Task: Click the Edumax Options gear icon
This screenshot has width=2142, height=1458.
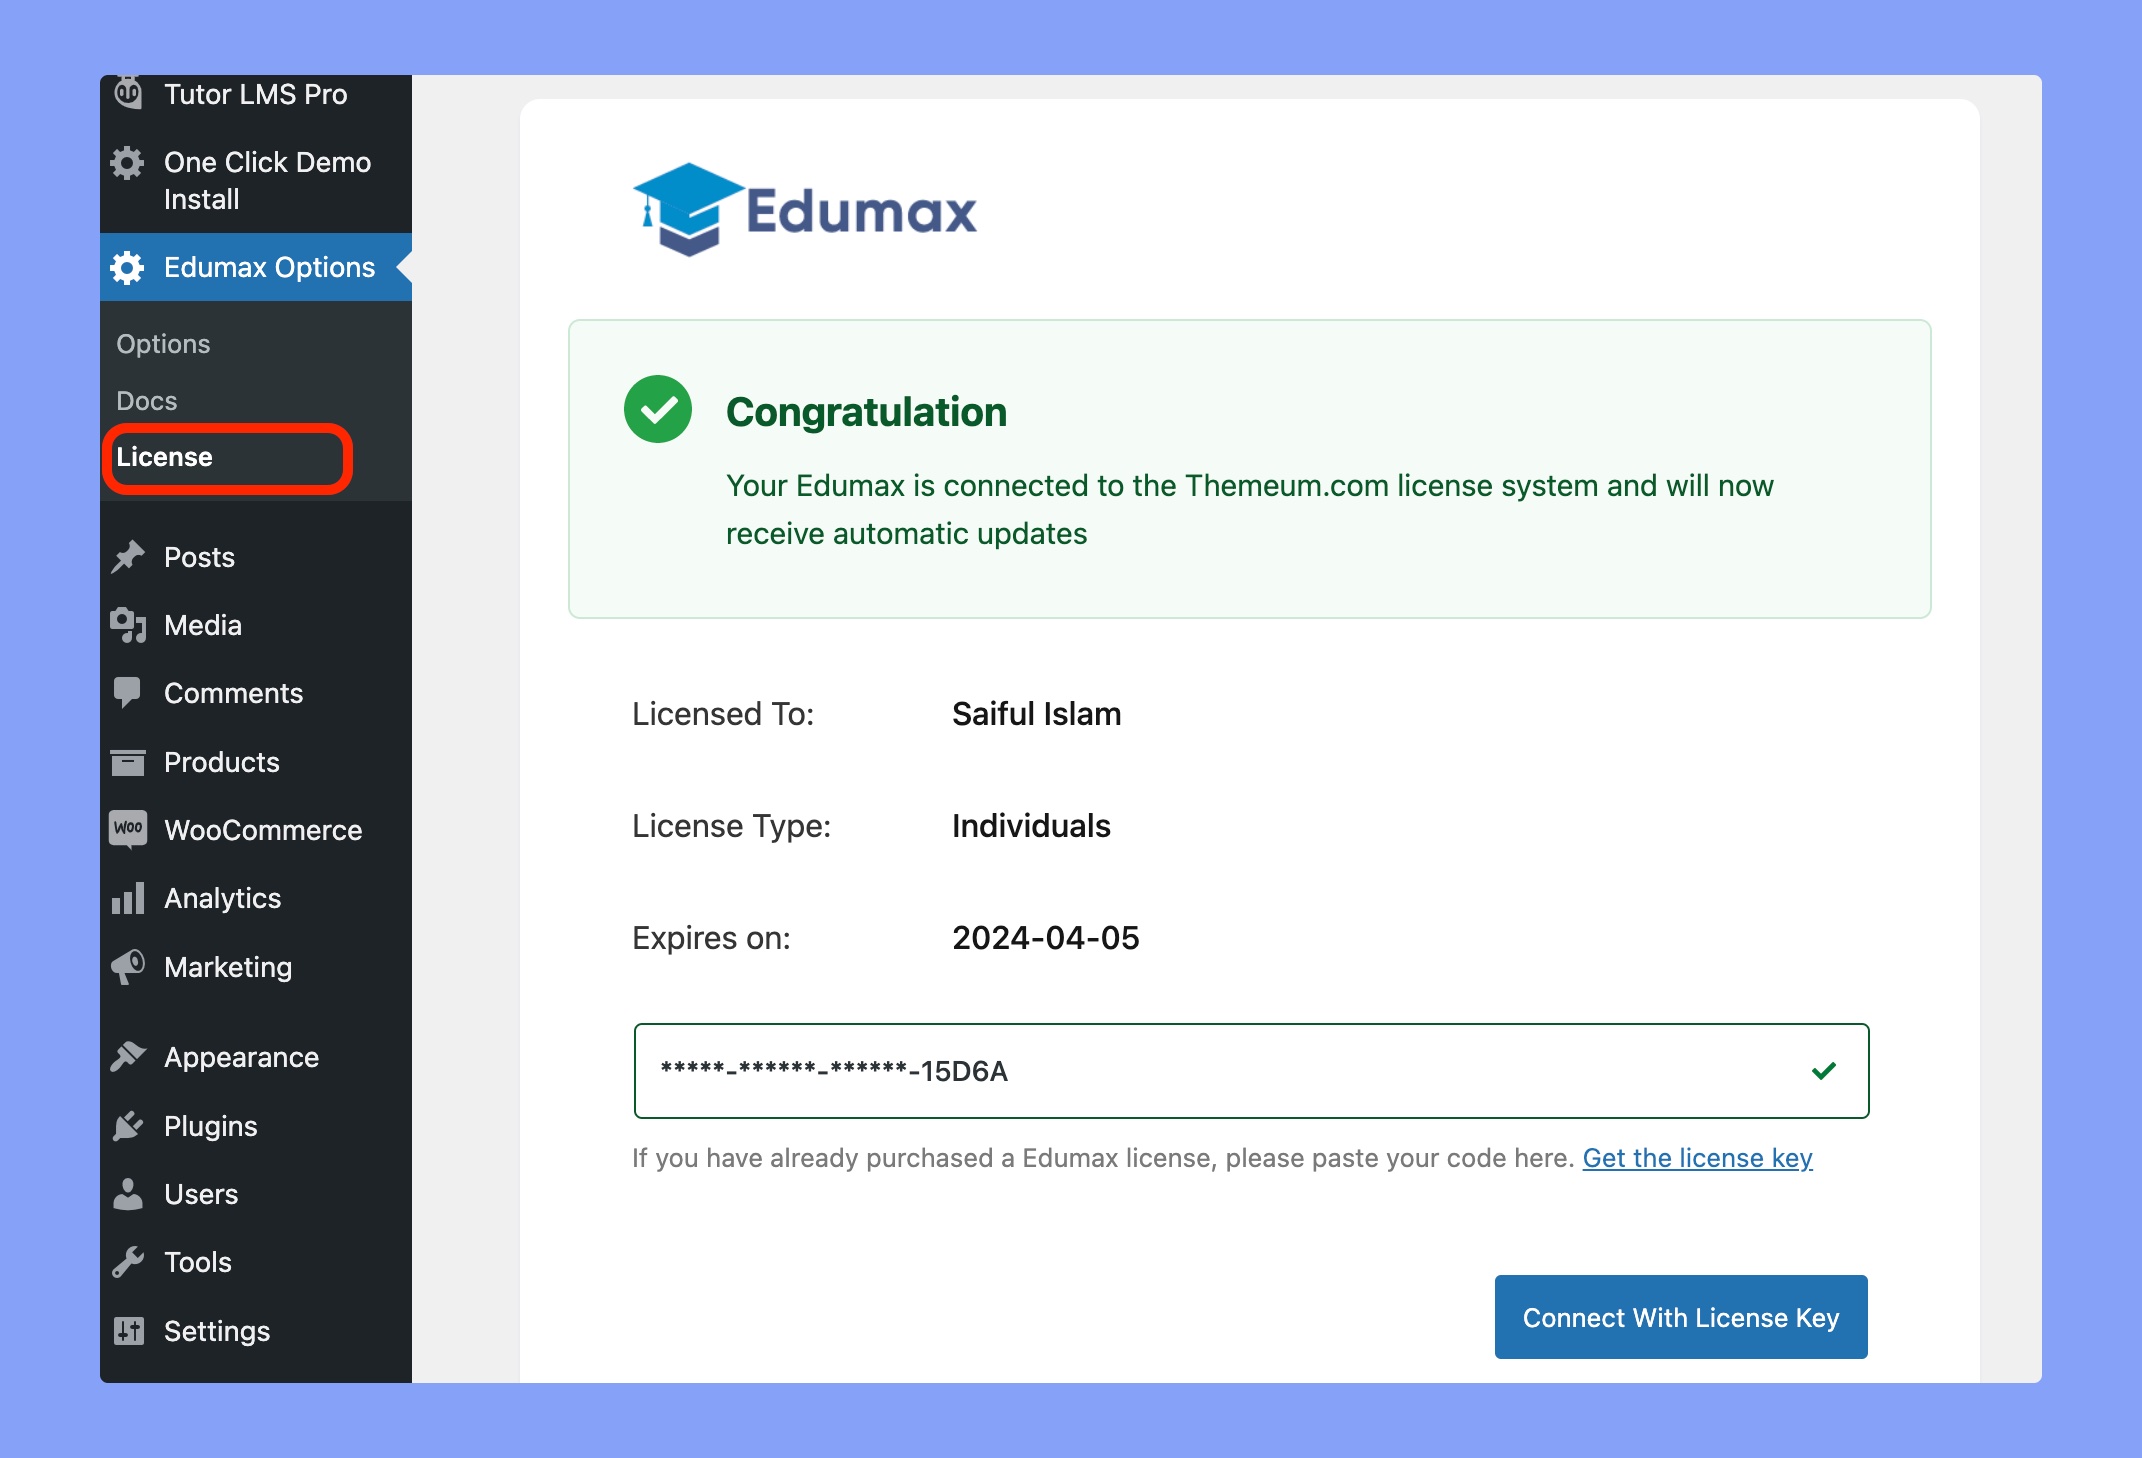Action: (127, 267)
